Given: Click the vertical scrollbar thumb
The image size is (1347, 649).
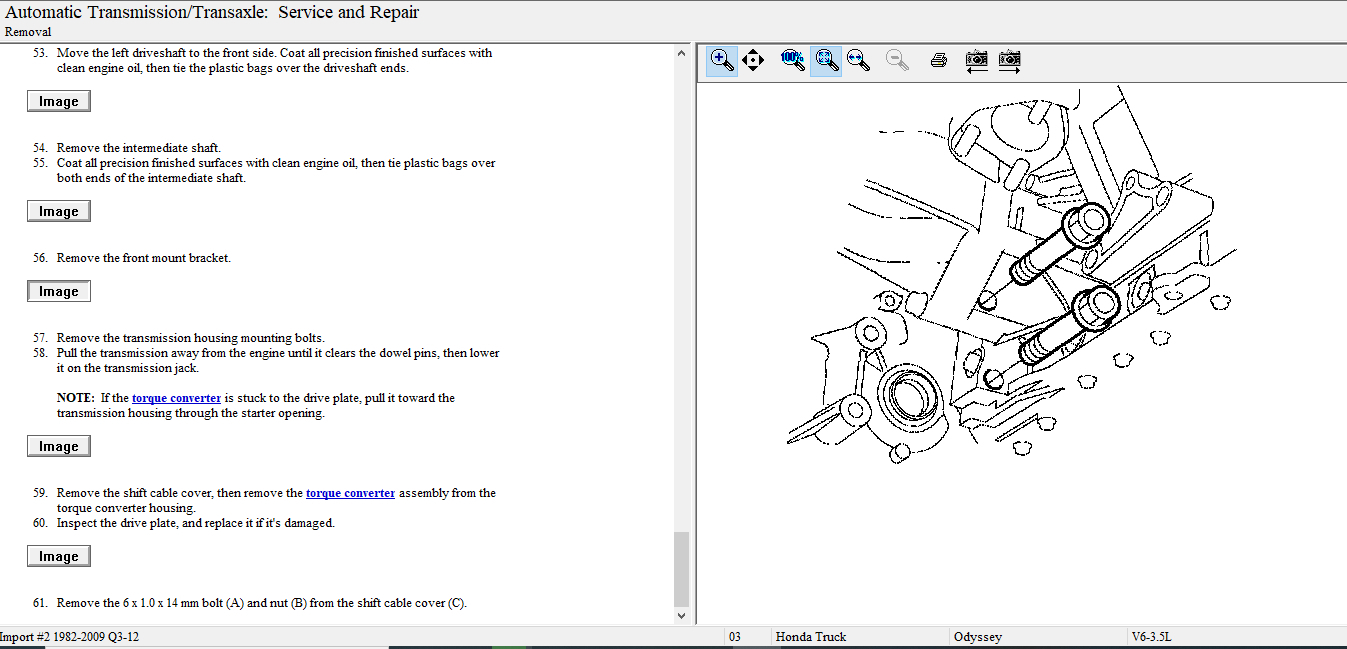Looking at the screenshot, I should [x=682, y=568].
